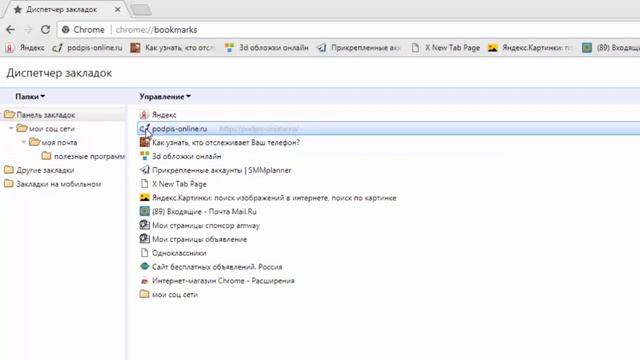Click X New Tab Page icon in list
The height and width of the screenshot is (360, 640).
coord(144,184)
